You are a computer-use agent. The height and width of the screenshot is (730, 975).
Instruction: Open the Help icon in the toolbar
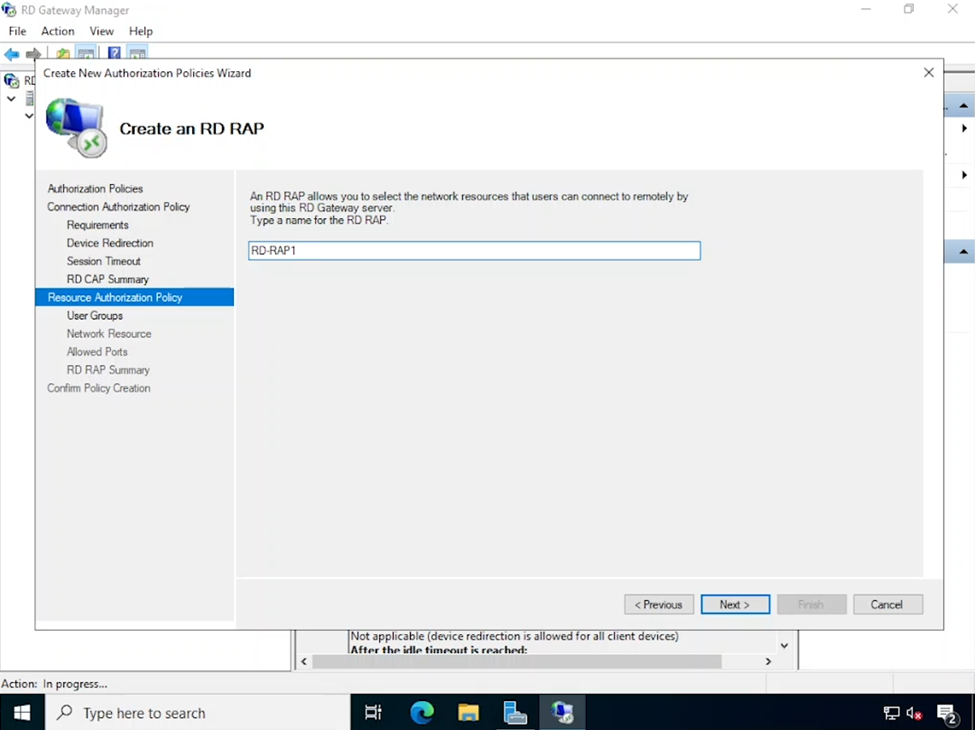[114, 52]
